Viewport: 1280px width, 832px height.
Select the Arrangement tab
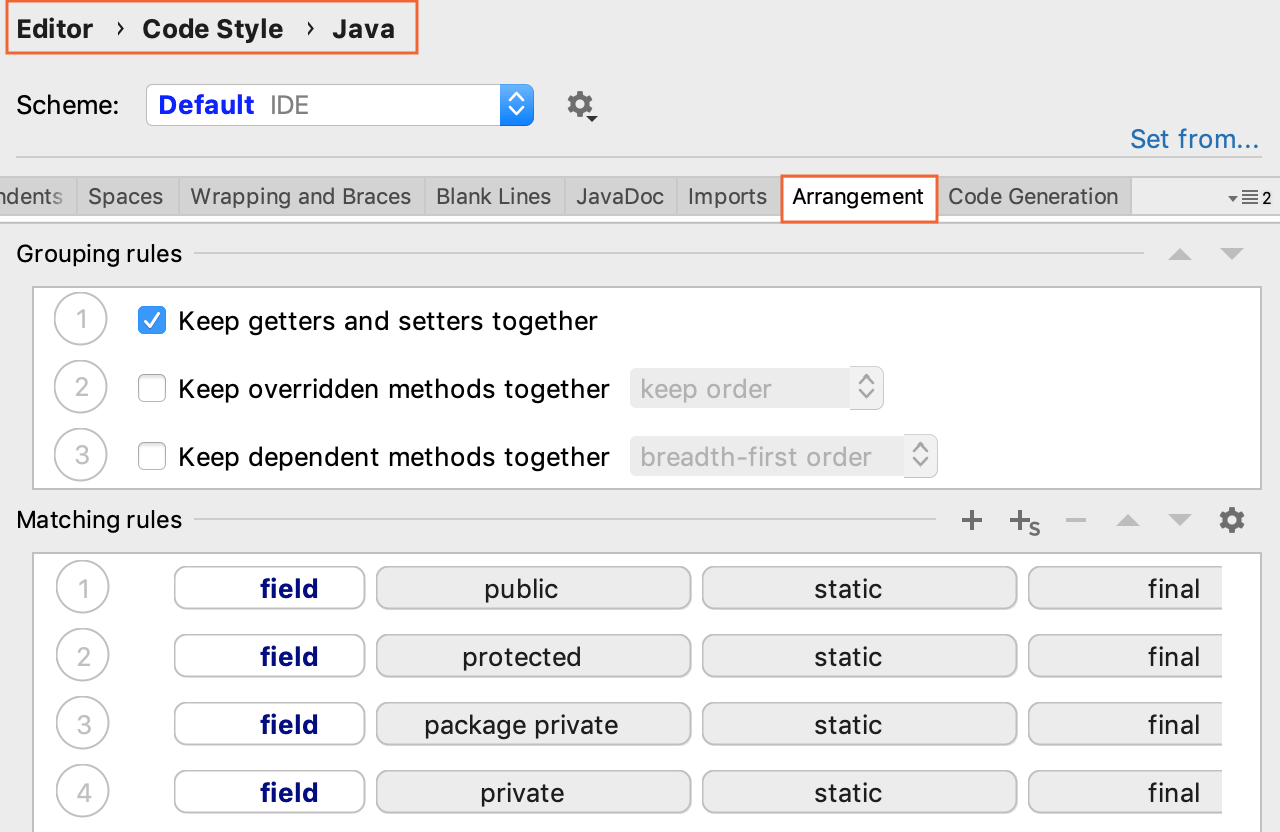pos(859,197)
